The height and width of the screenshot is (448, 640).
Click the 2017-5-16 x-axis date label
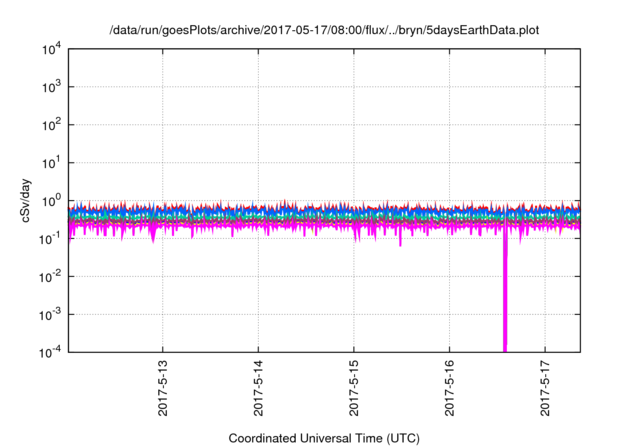449,388
